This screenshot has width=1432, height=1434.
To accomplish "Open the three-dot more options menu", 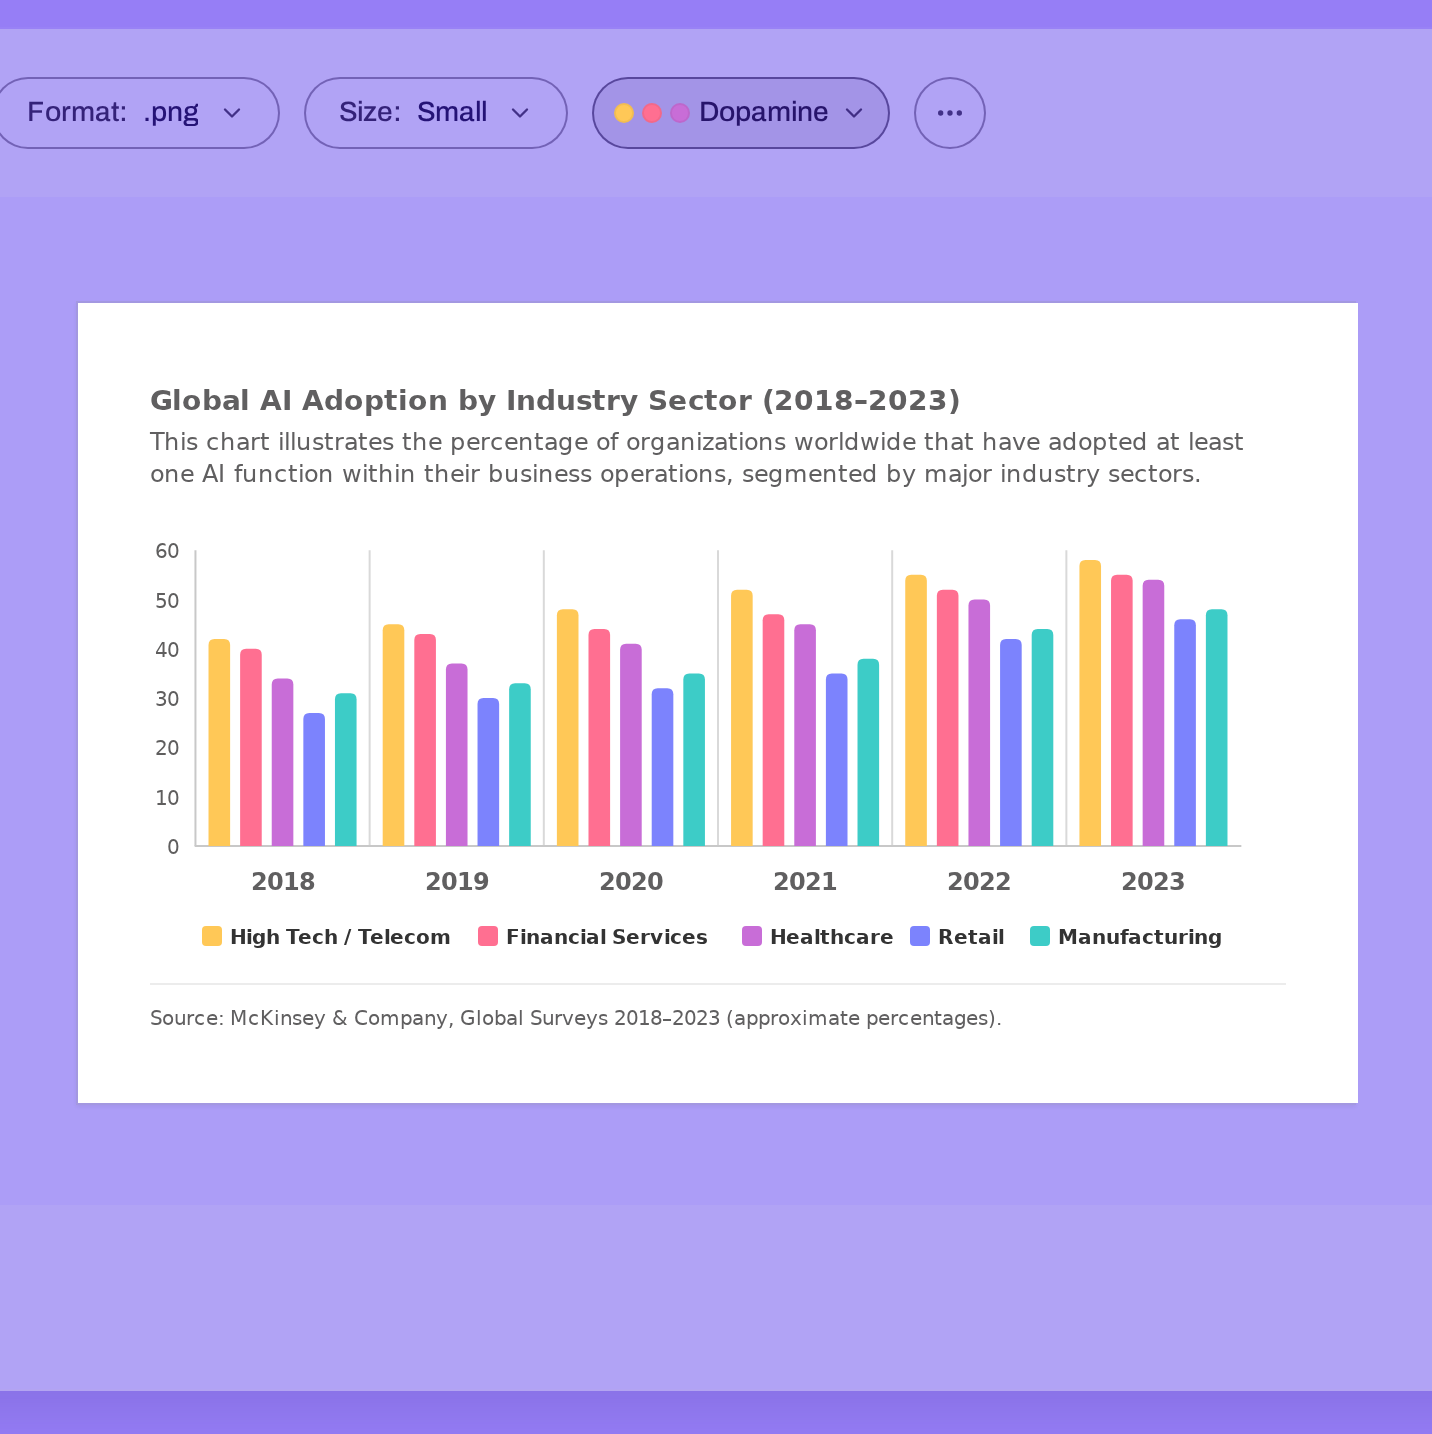I will [x=950, y=113].
